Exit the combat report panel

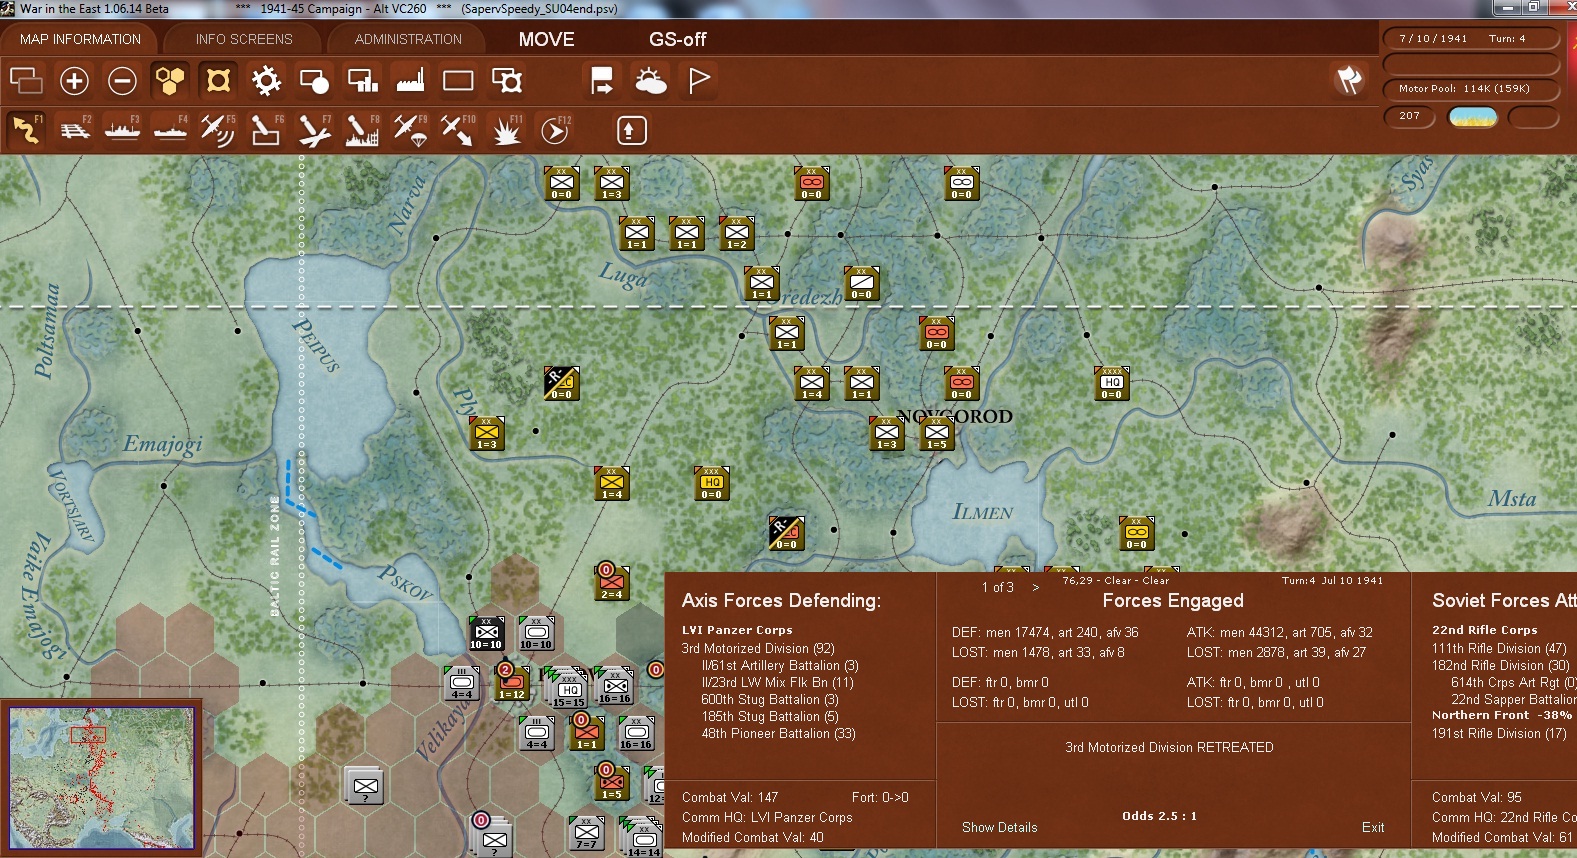coord(1373,827)
